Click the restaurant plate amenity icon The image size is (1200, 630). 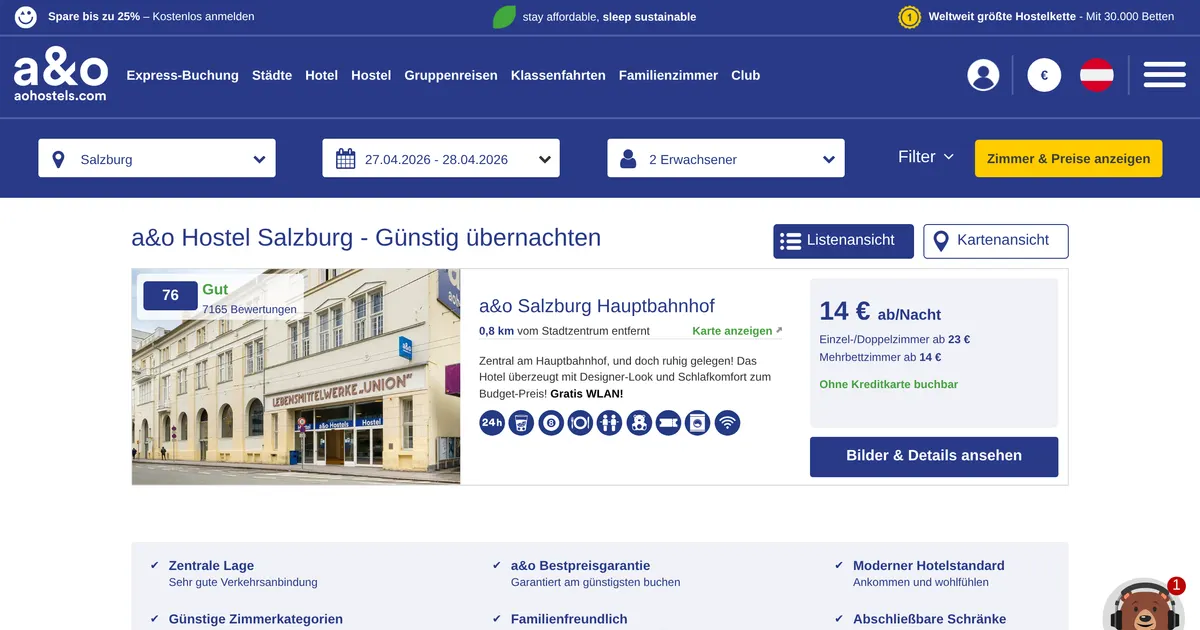[x=580, y=423]
